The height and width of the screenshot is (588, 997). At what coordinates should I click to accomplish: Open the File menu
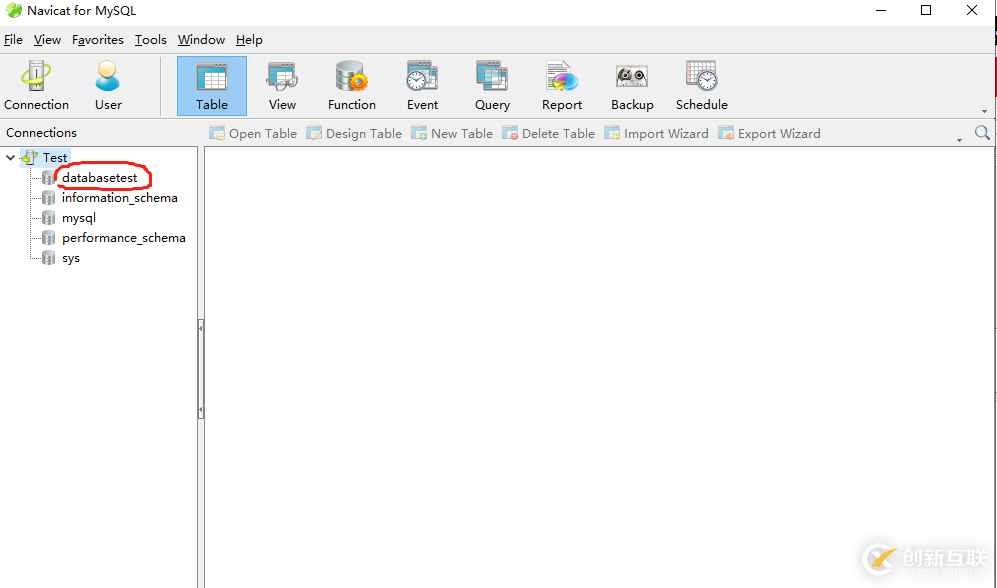(13, 39)
